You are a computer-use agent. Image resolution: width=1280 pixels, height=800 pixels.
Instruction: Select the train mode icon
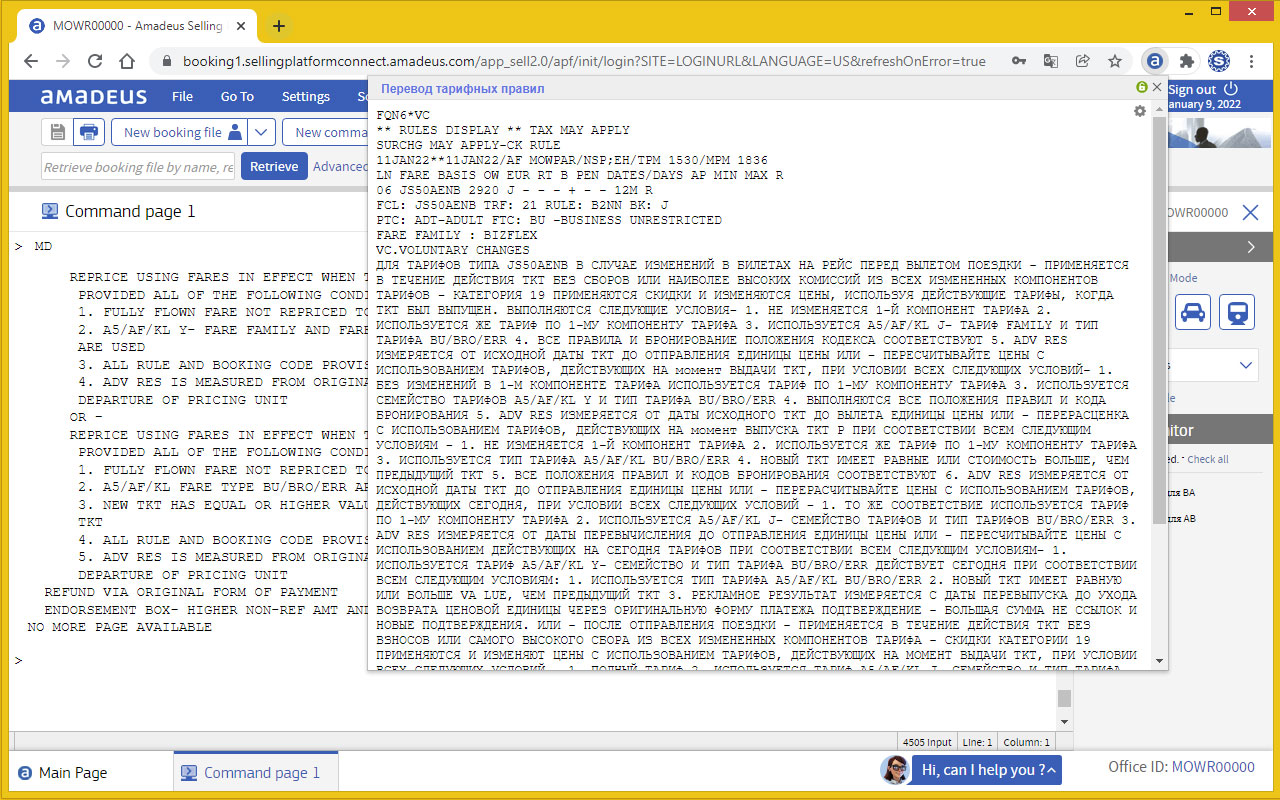(1237, 311)
